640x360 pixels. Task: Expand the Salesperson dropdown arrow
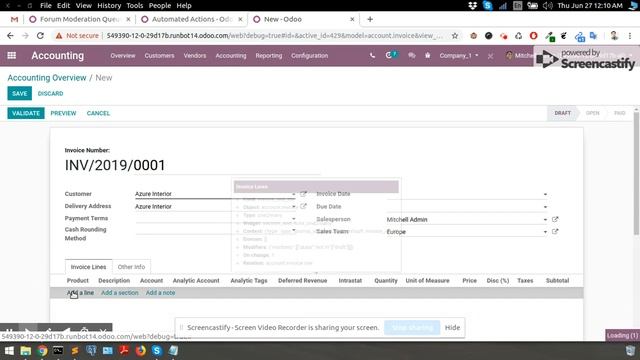click(x=545, y=220)
